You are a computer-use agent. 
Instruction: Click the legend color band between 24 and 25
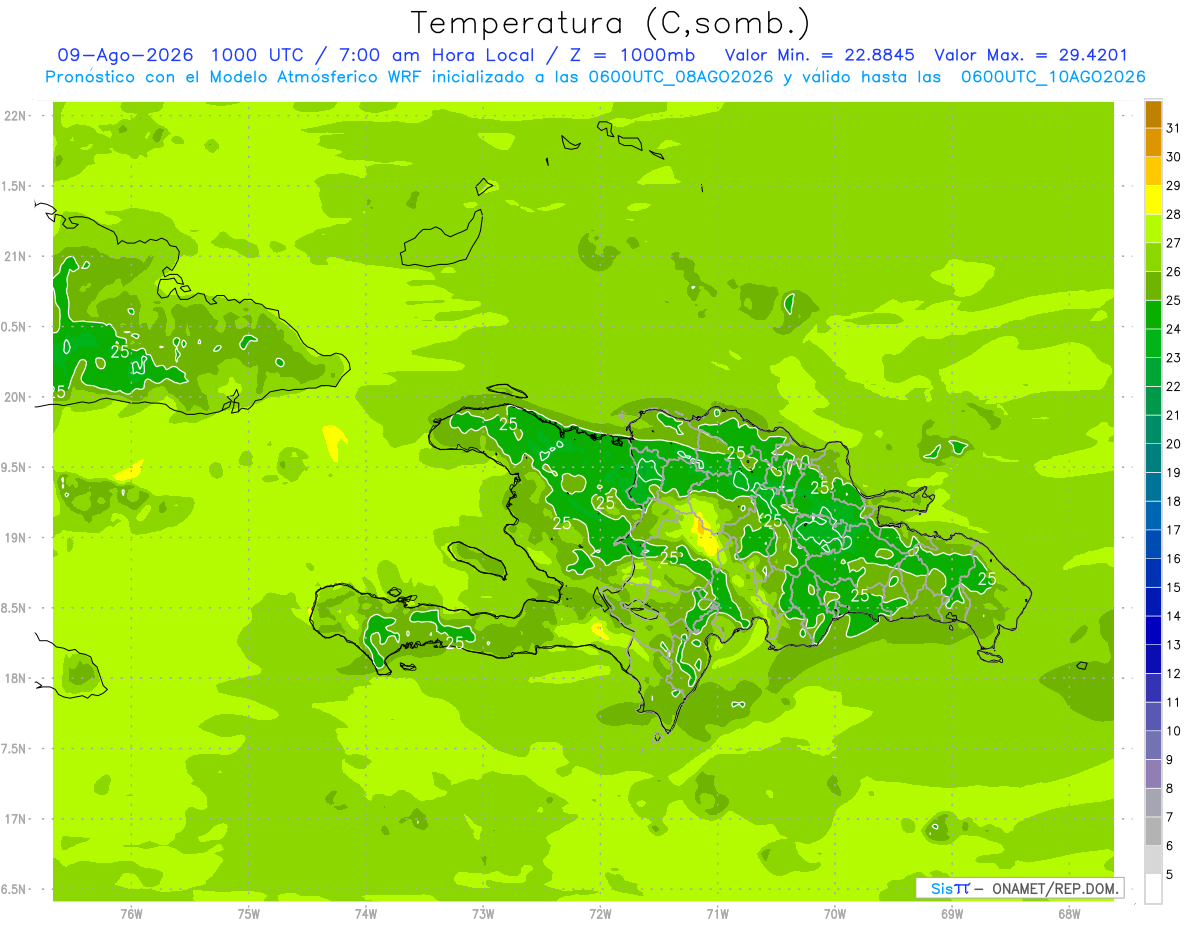coord(1153,315)
